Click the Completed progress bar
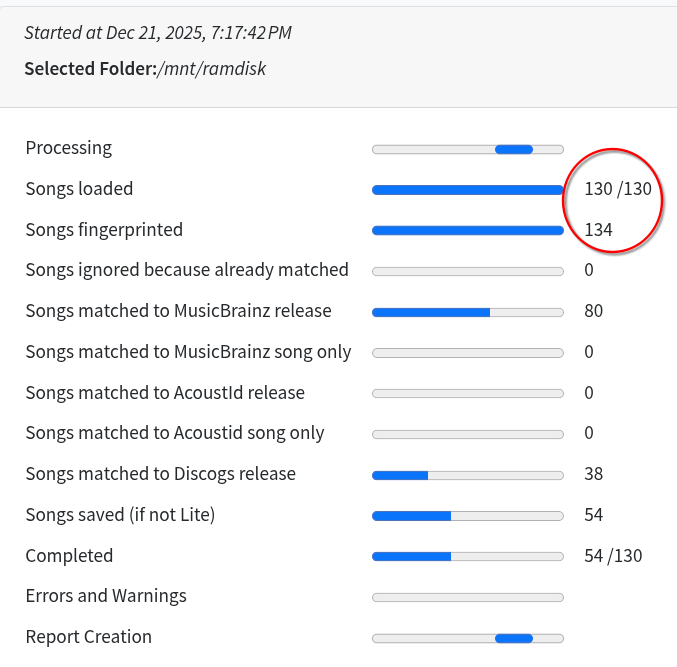 click(x=467, y=556)
